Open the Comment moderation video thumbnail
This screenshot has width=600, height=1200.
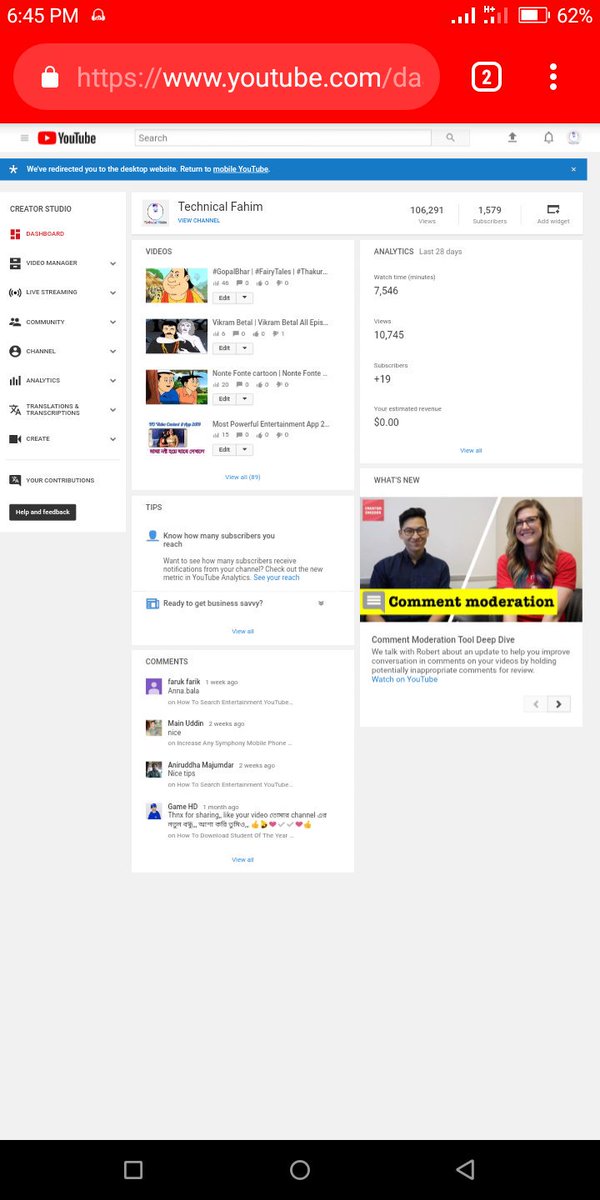tap(471, 559)
